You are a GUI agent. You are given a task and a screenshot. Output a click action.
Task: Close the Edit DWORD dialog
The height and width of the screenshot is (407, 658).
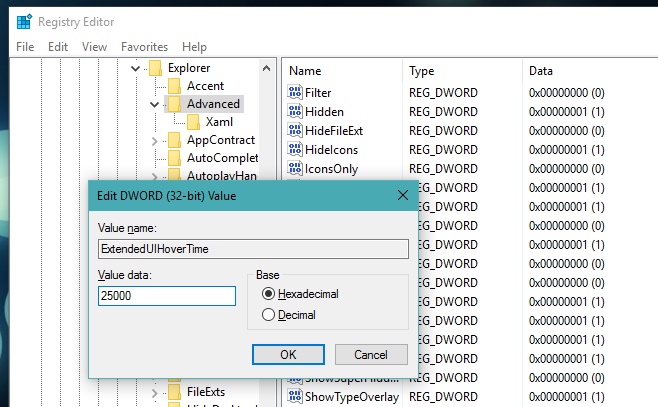403,195
